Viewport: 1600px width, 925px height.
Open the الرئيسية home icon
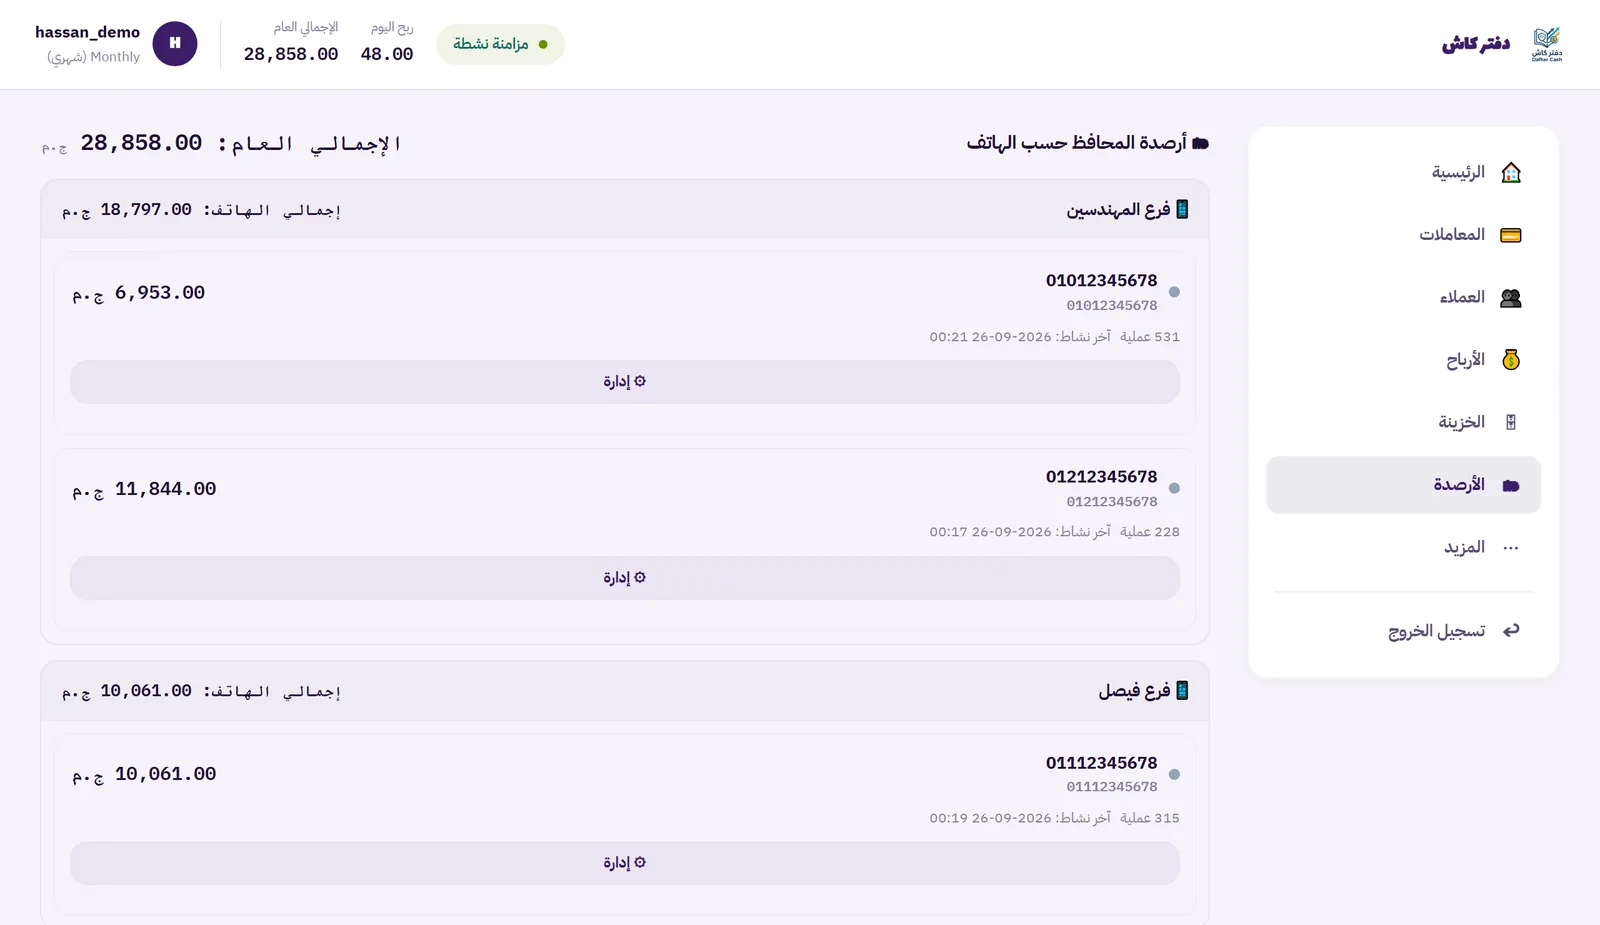(x=1511, y=172)
